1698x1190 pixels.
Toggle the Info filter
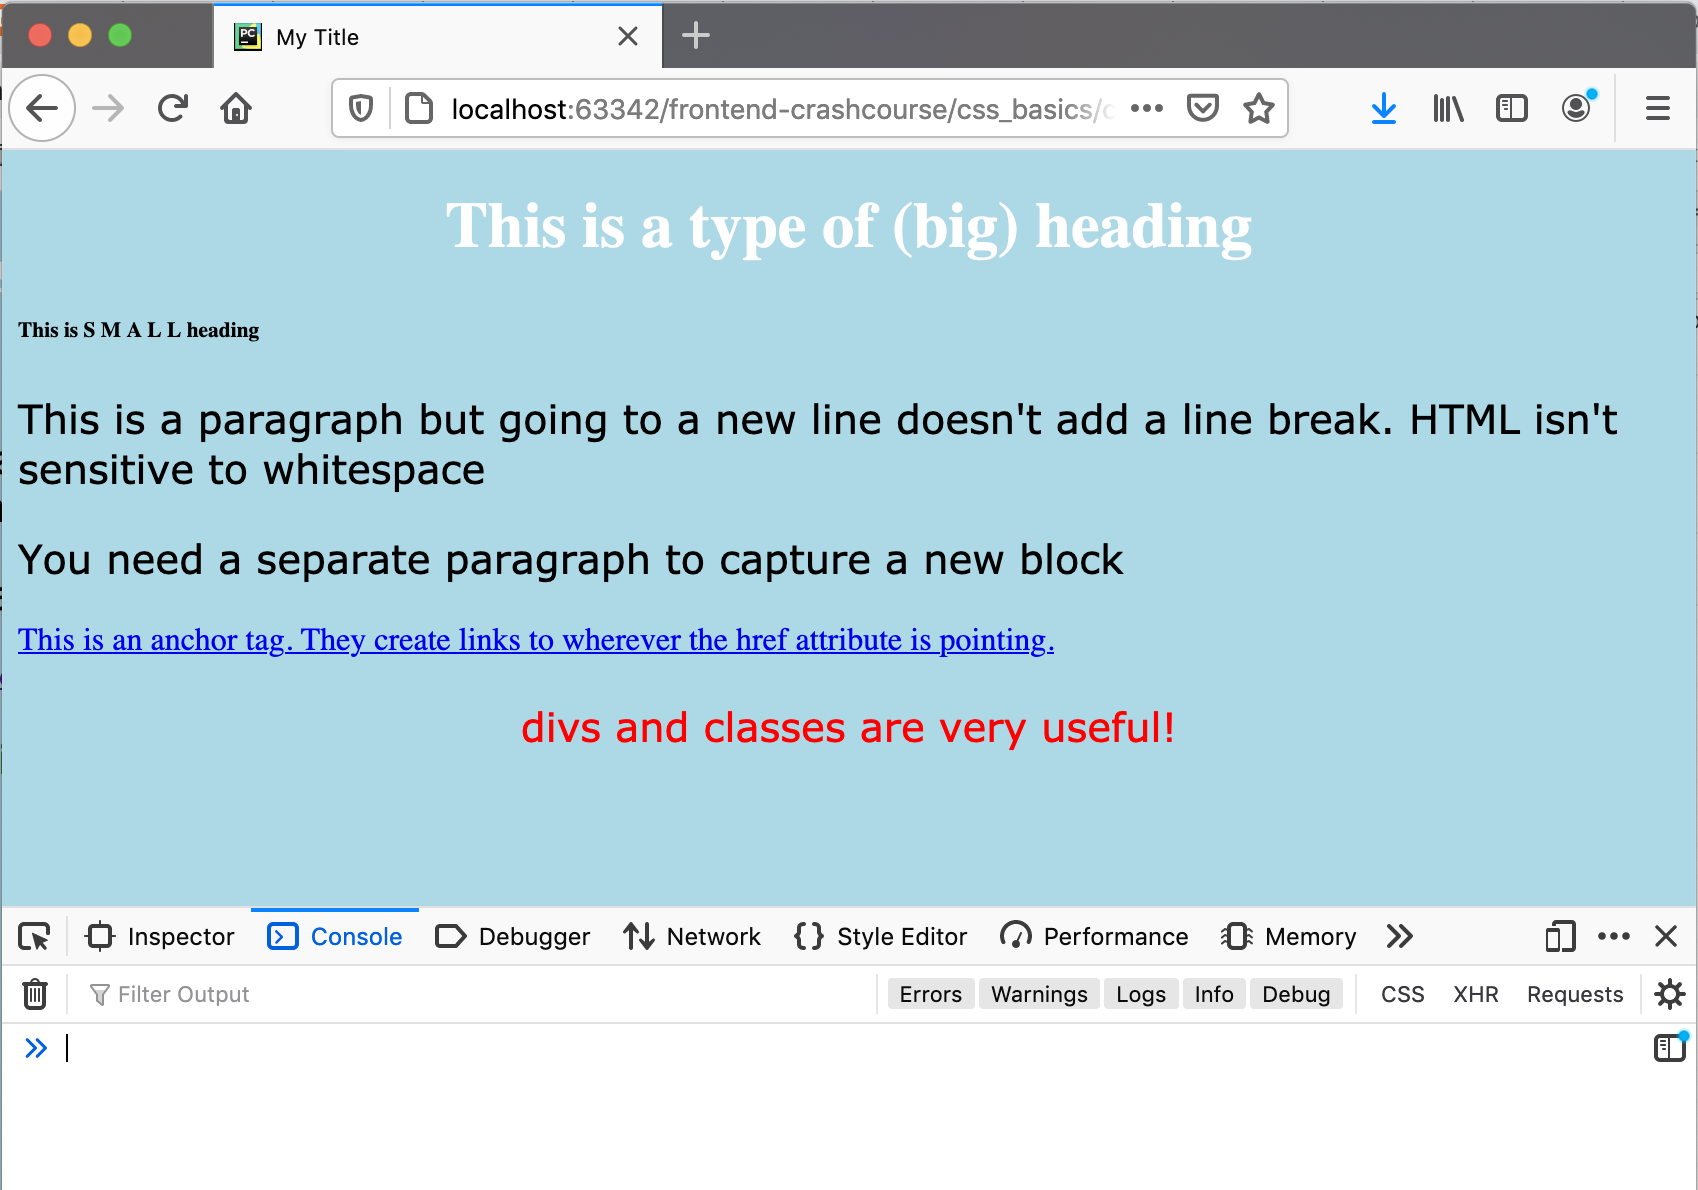(1214, 994)
